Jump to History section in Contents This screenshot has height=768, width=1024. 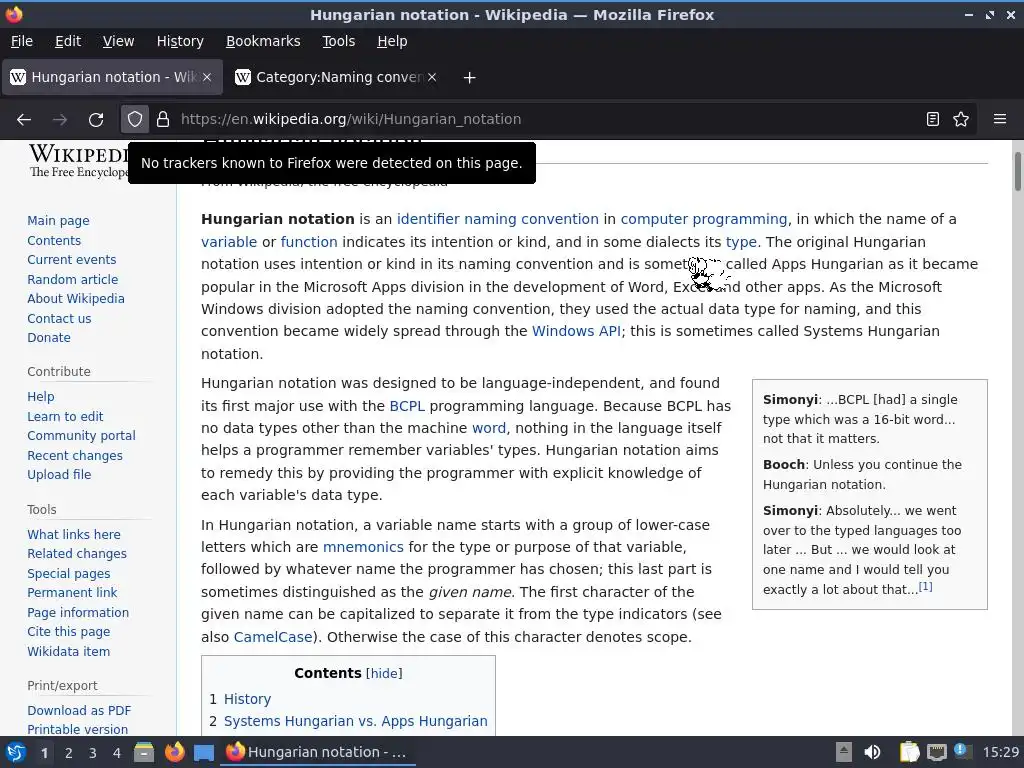247,699
